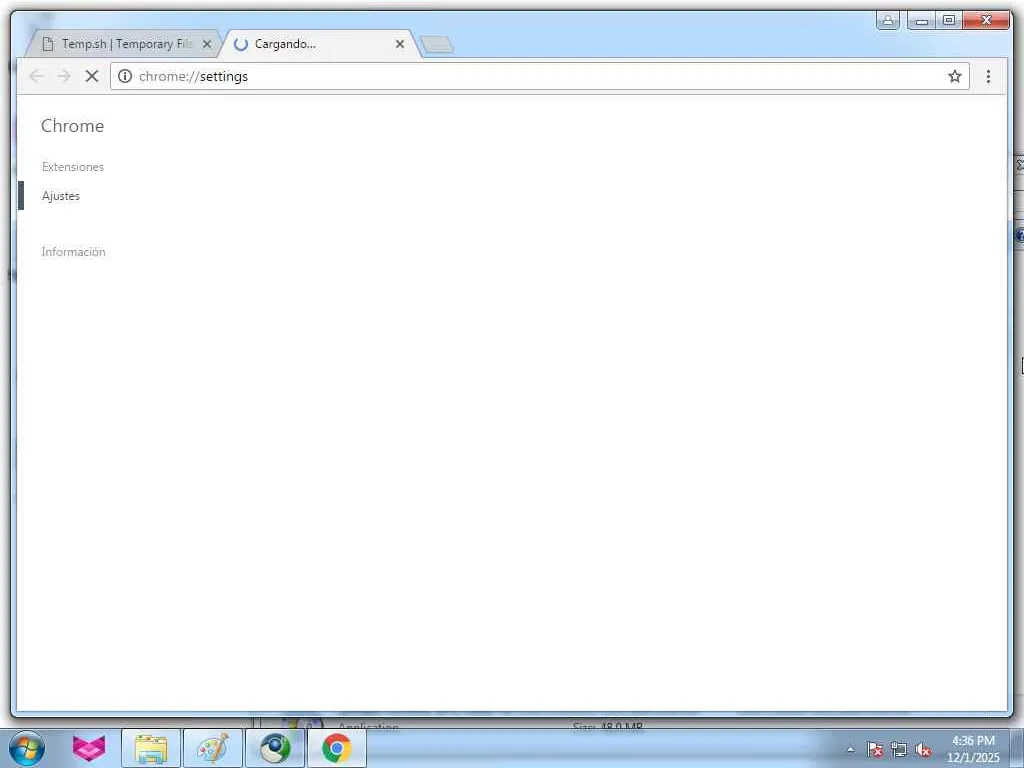The image size is (1024, 768).
Task: Show hidden system tray icons
Action: 850,749
